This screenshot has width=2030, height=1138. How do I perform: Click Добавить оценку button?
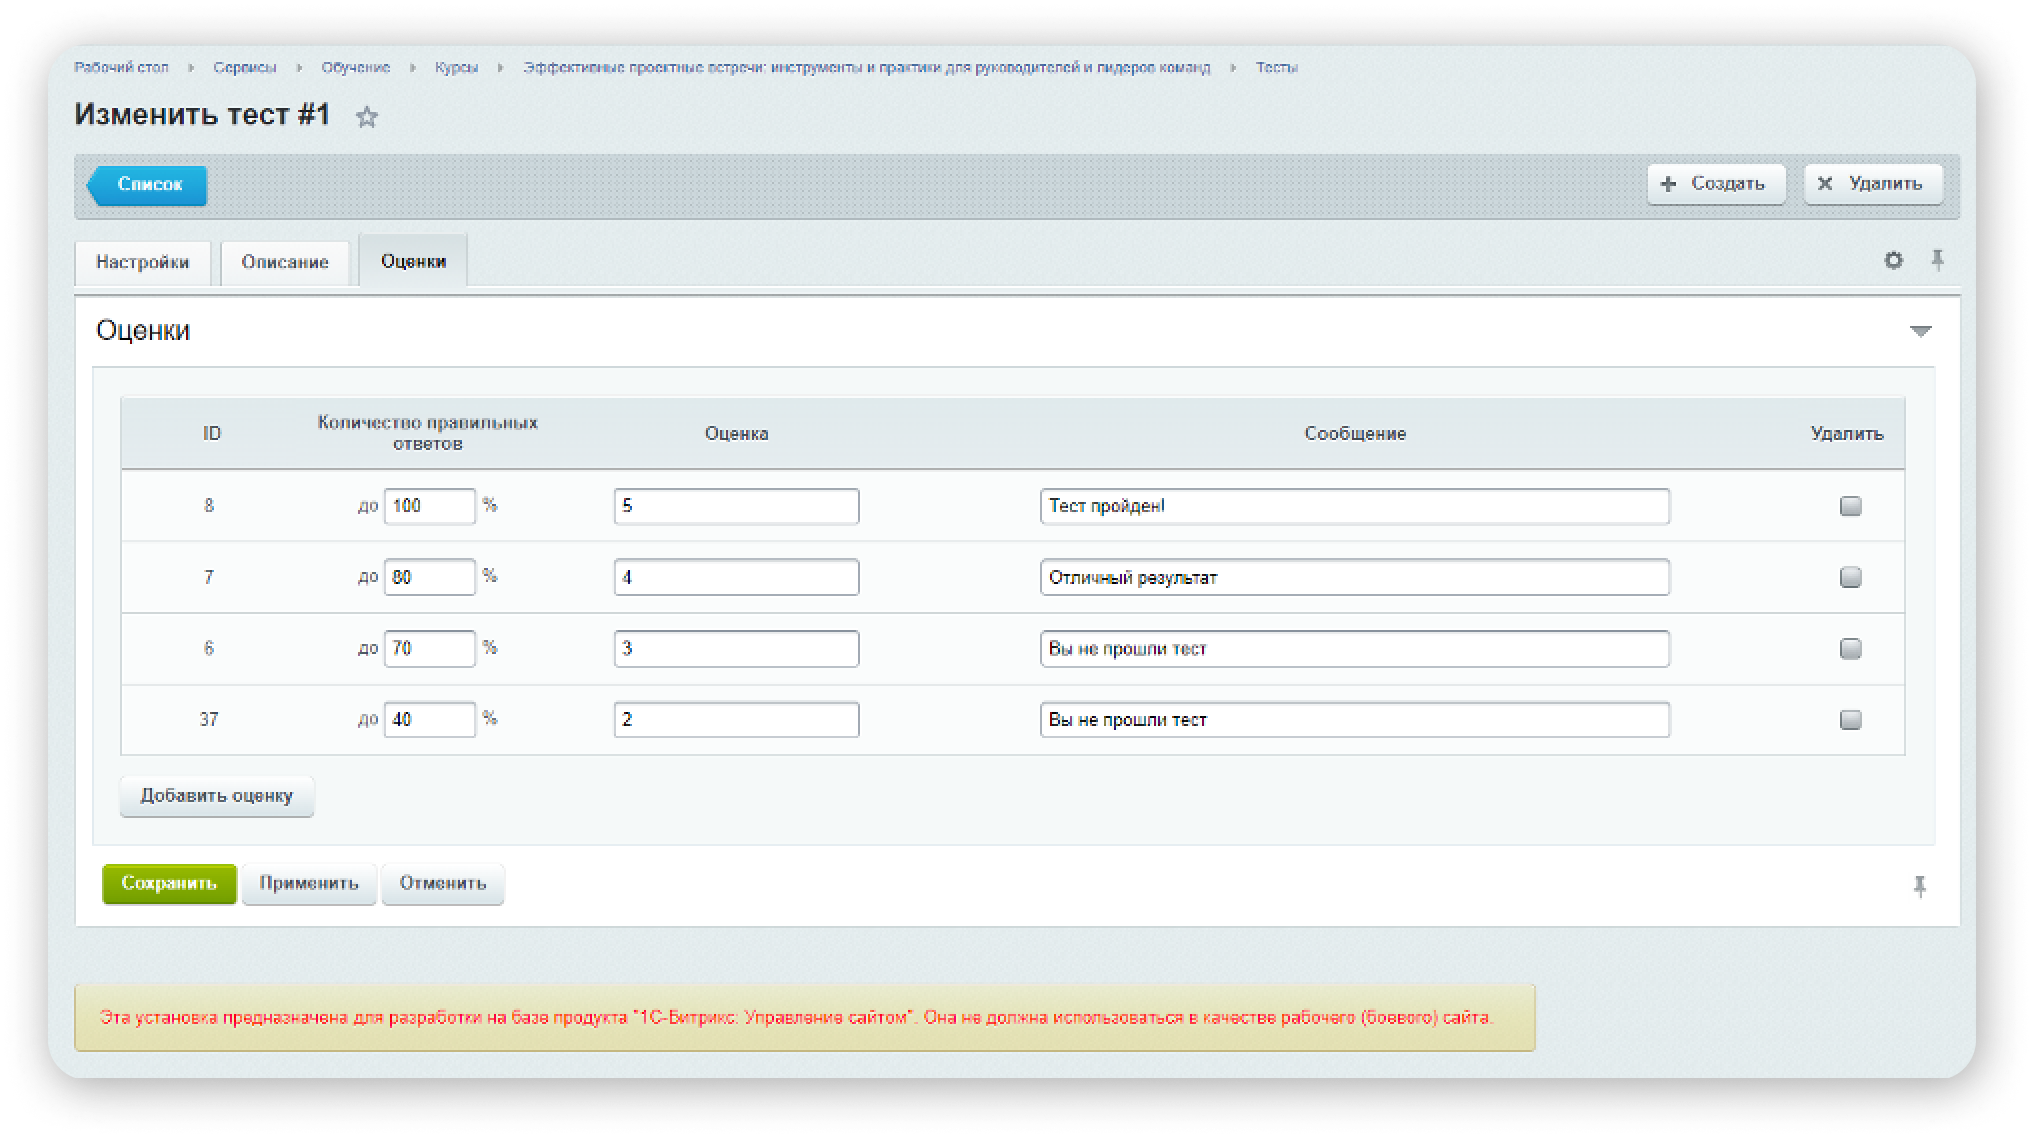coord(217,796)
